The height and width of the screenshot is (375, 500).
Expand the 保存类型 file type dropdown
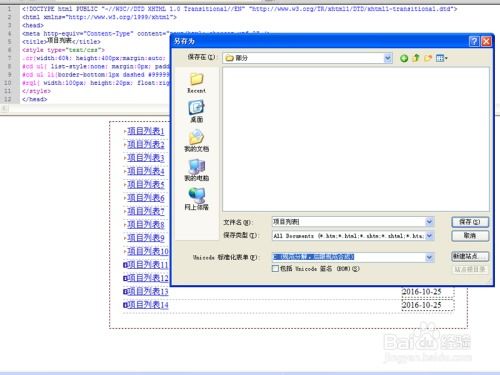429,236
